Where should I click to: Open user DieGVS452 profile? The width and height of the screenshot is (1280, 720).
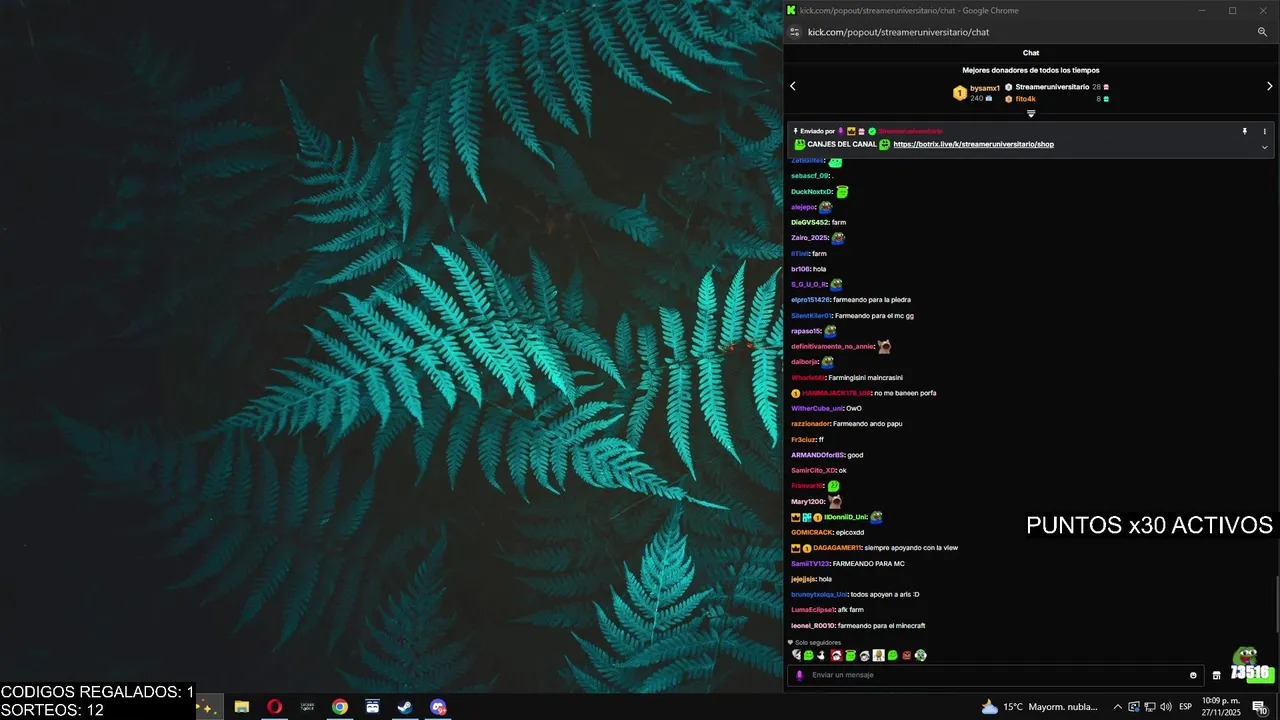coord(810,222)
